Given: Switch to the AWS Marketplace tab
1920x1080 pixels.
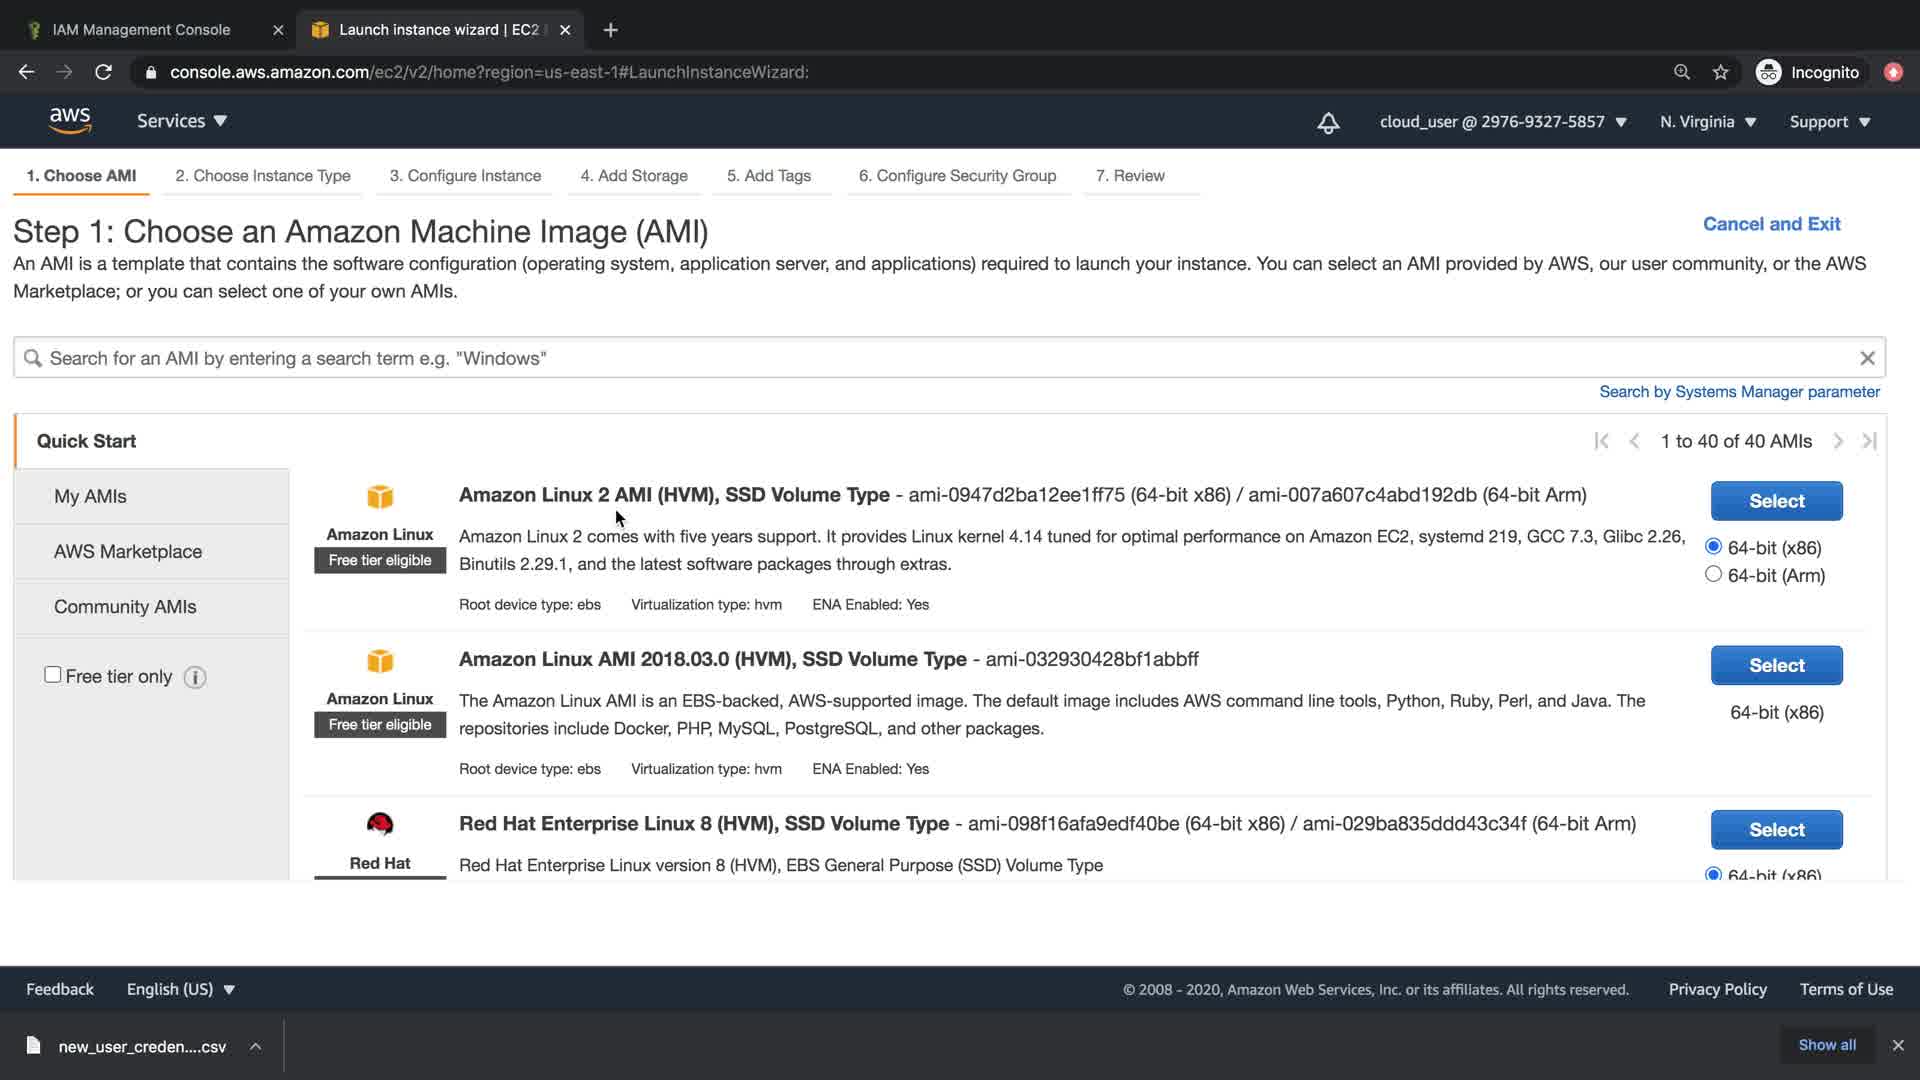Looking at the screenshot, I should (x=128, y=551).
